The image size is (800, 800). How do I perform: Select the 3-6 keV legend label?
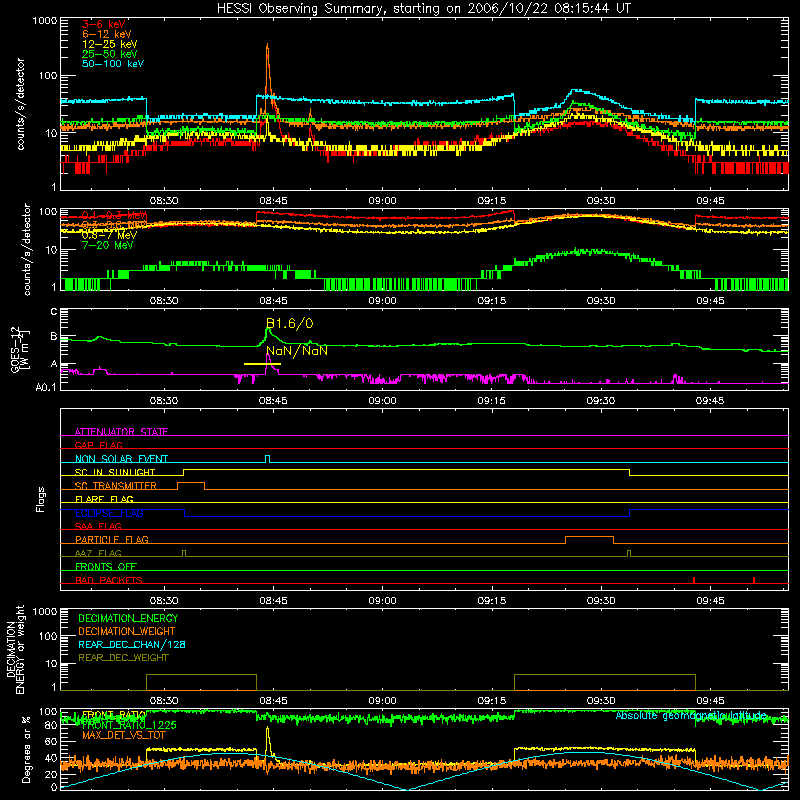(104, 24)
